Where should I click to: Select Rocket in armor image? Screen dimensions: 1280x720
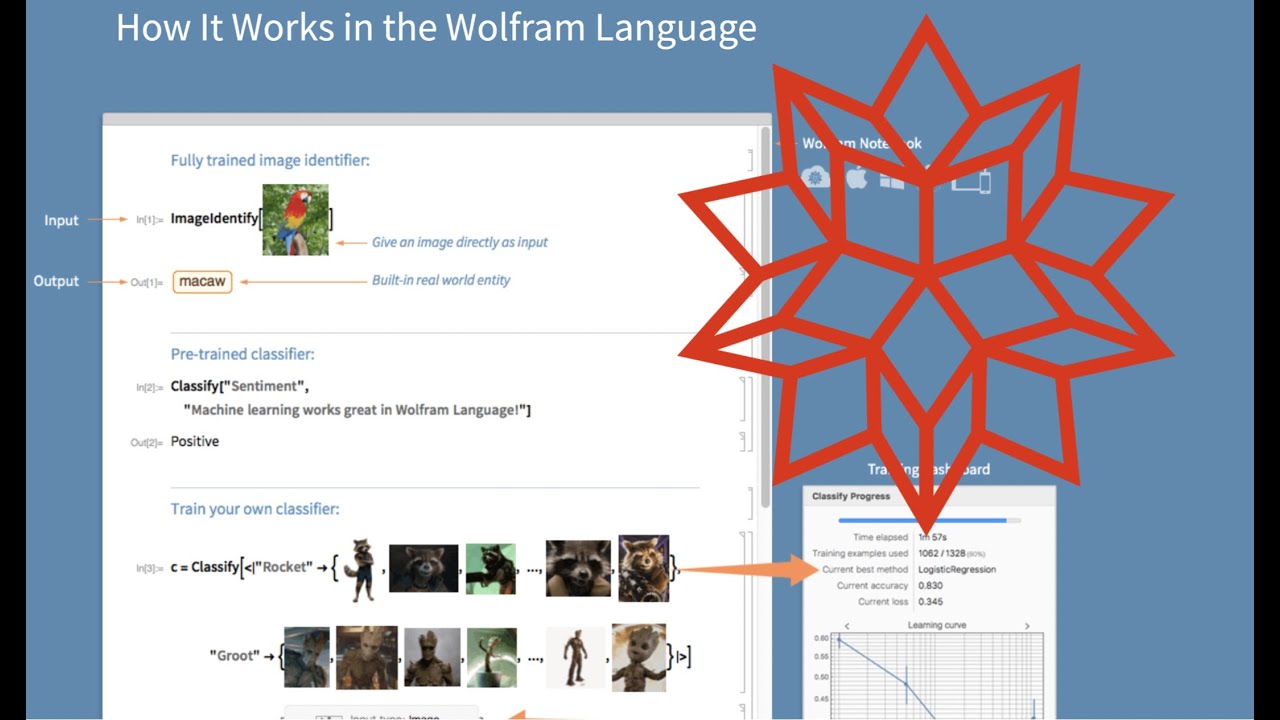tap(643, 568)
